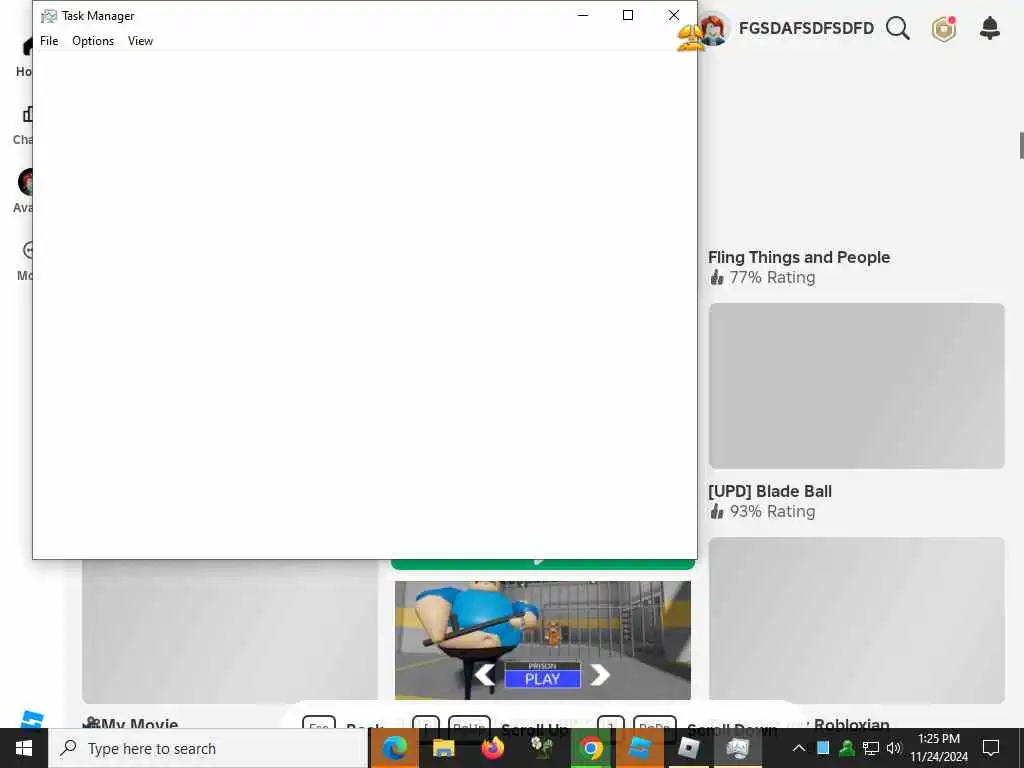Open the File menu in Task Manager
1024x768 pixels.
[49, 40]
